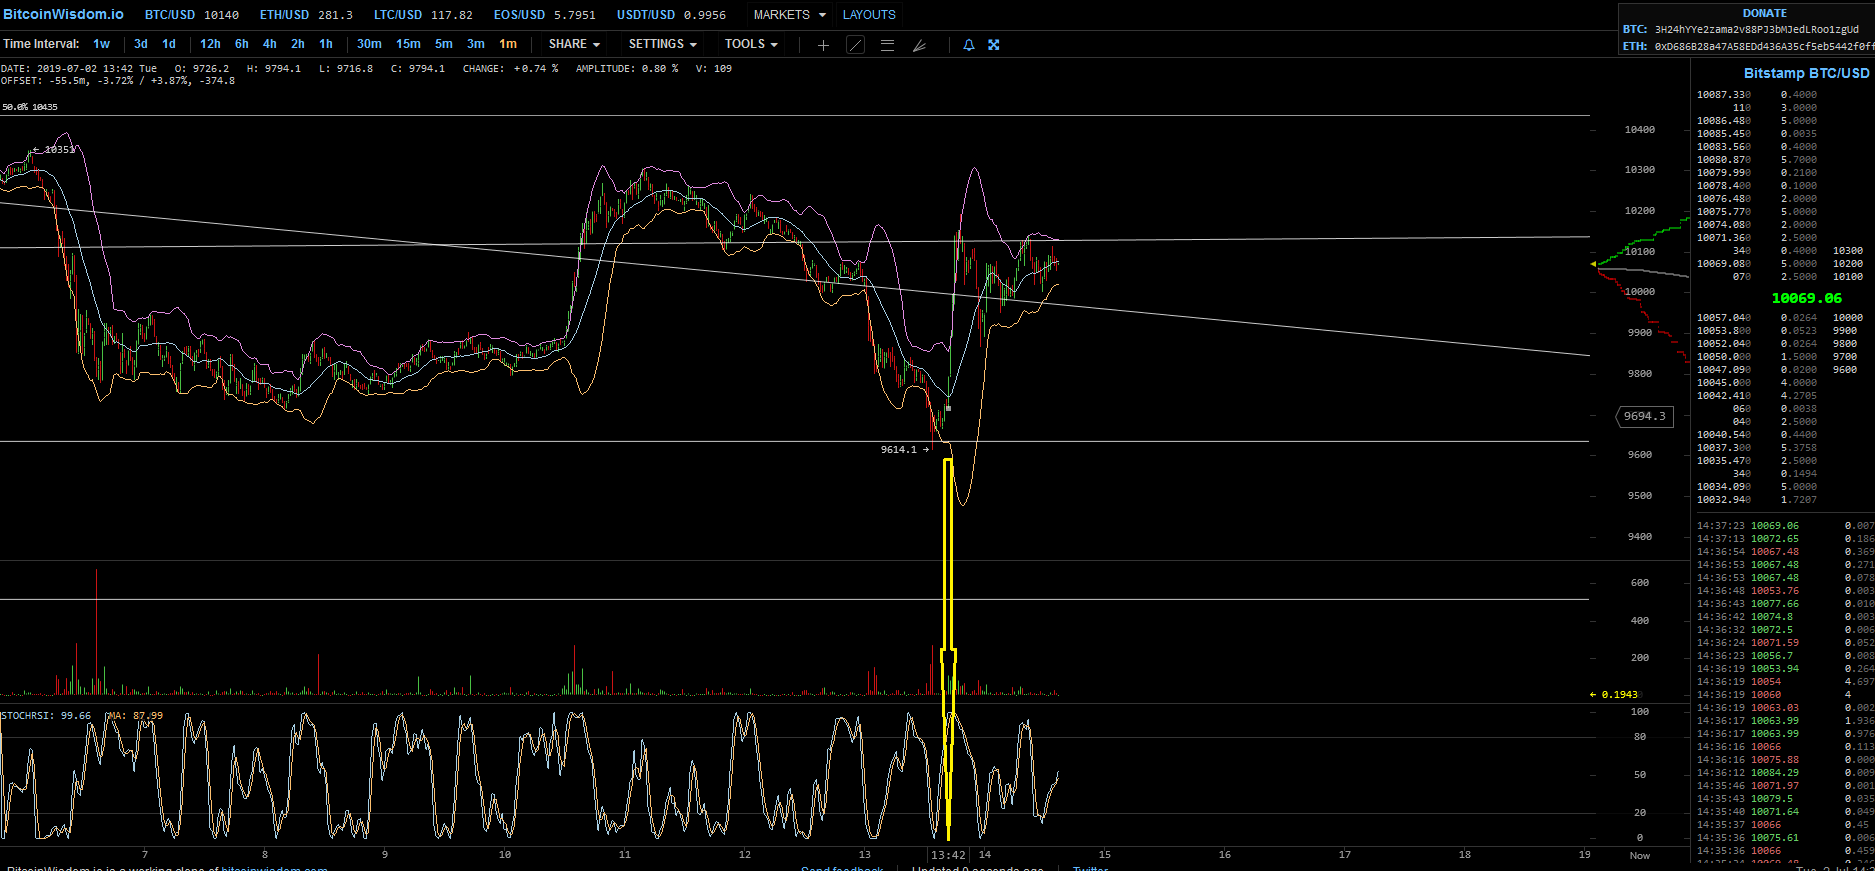
Task: Select the crosshair cursor tool
Action: tap(823, 45)
